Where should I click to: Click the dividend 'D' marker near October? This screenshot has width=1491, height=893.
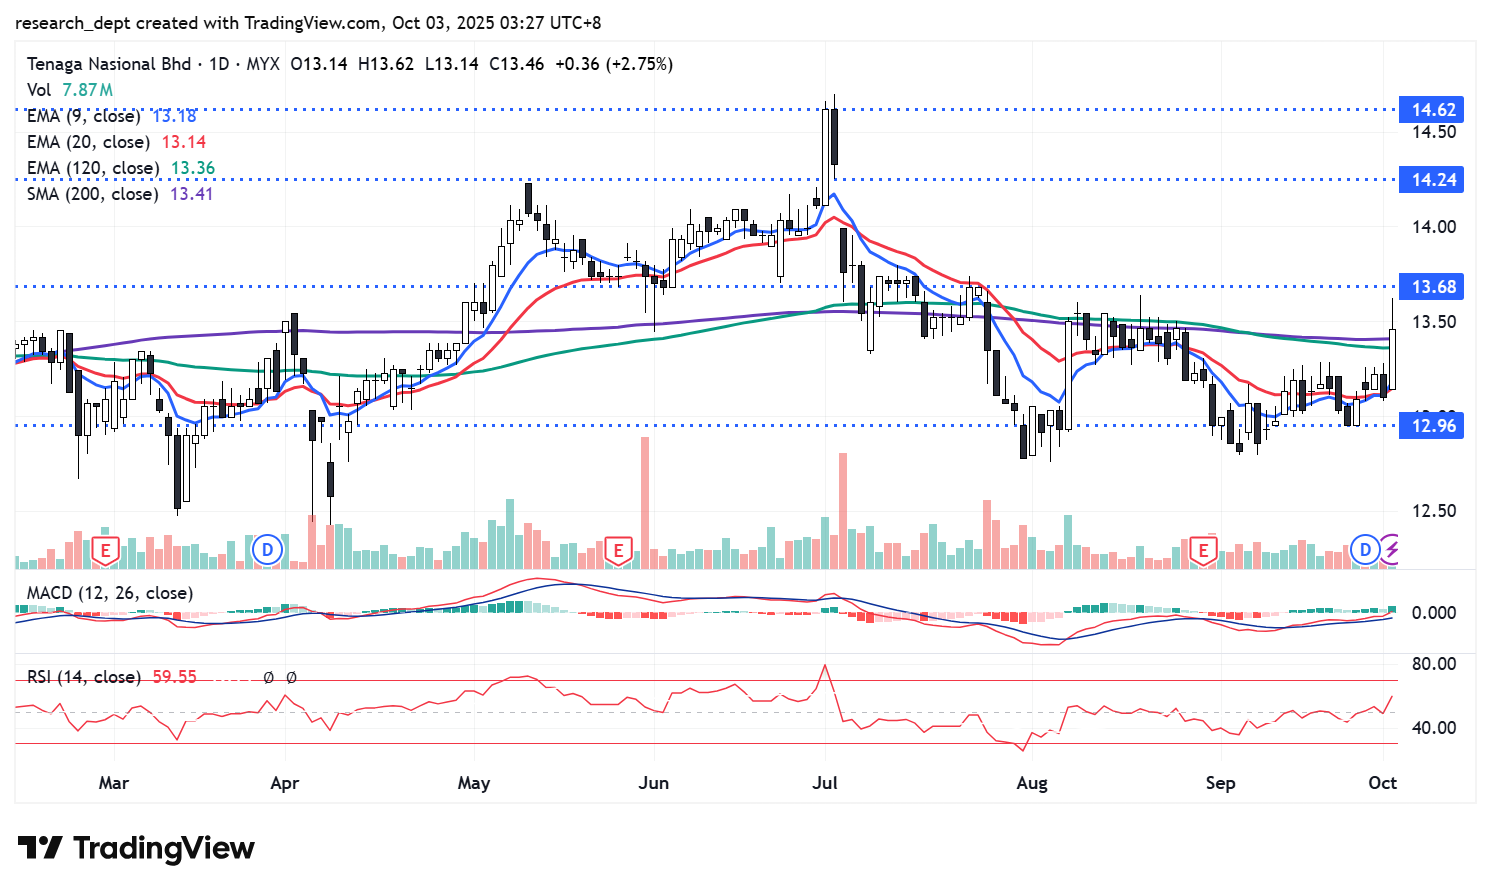pyautogui.click(x=1365, y=549)
